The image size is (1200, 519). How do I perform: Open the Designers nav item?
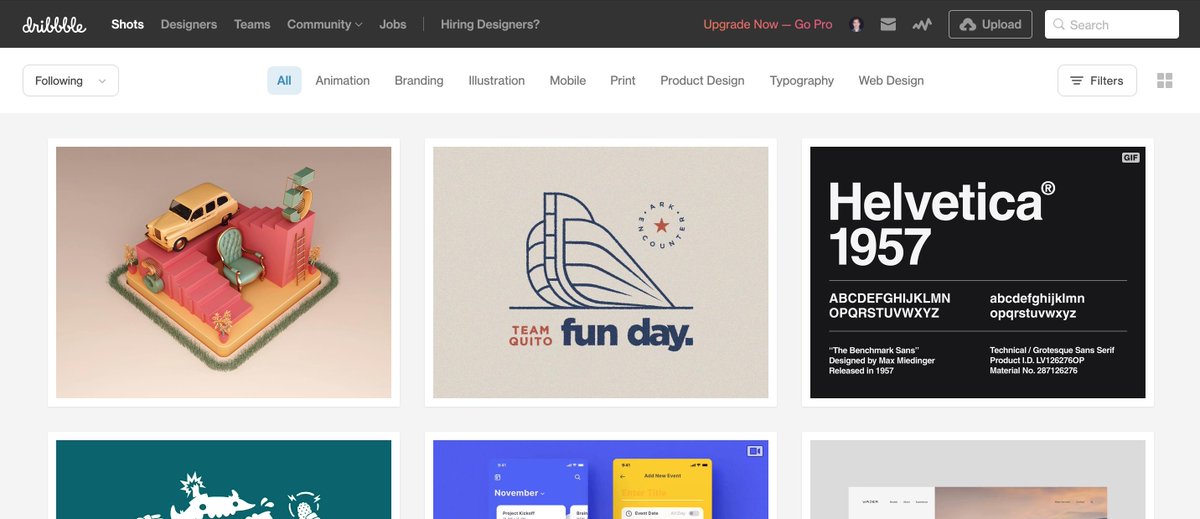189,24
